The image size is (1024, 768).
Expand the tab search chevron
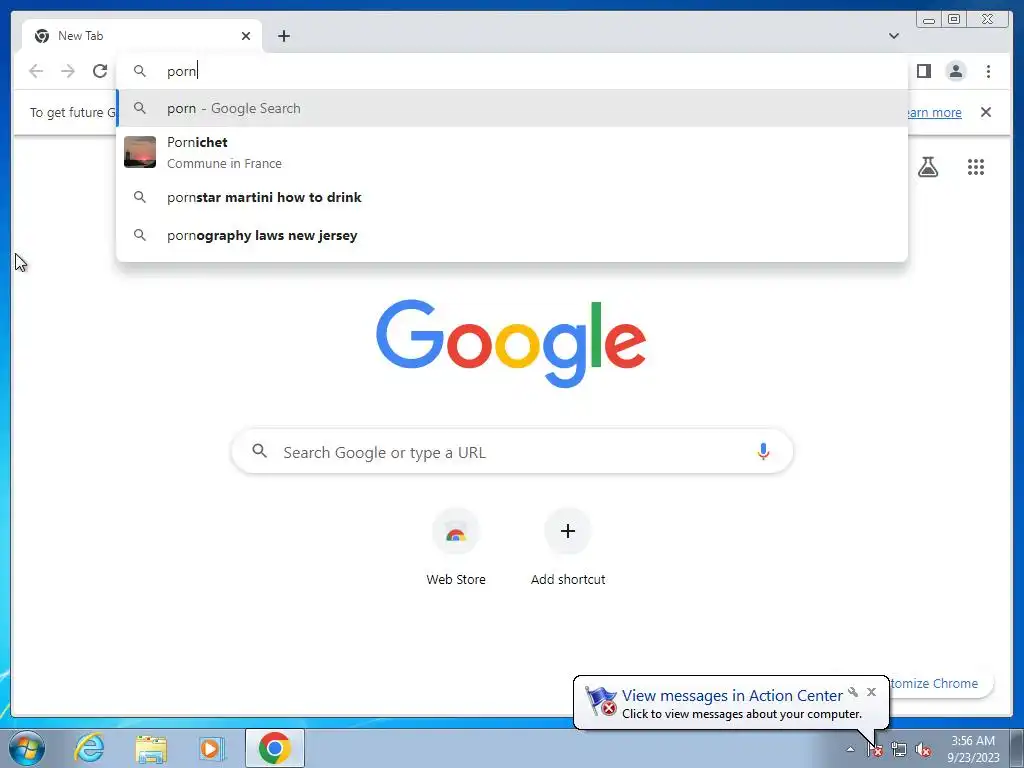(x=893, y=36)
